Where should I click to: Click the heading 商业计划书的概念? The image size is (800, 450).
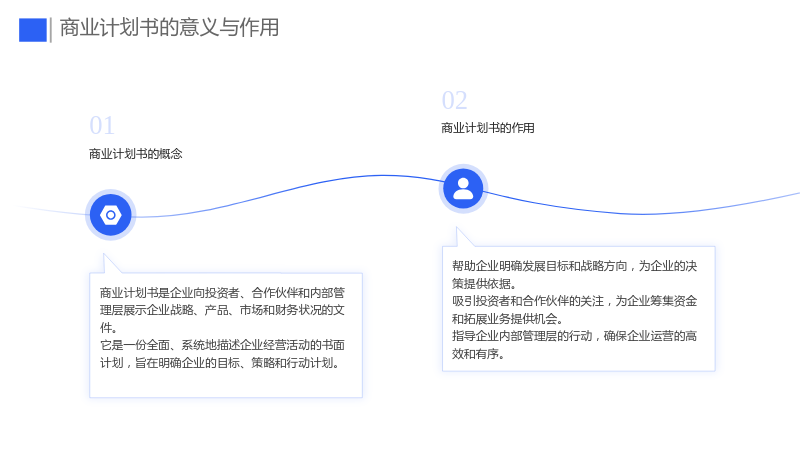pyautogui.click(x=136, y=154)
